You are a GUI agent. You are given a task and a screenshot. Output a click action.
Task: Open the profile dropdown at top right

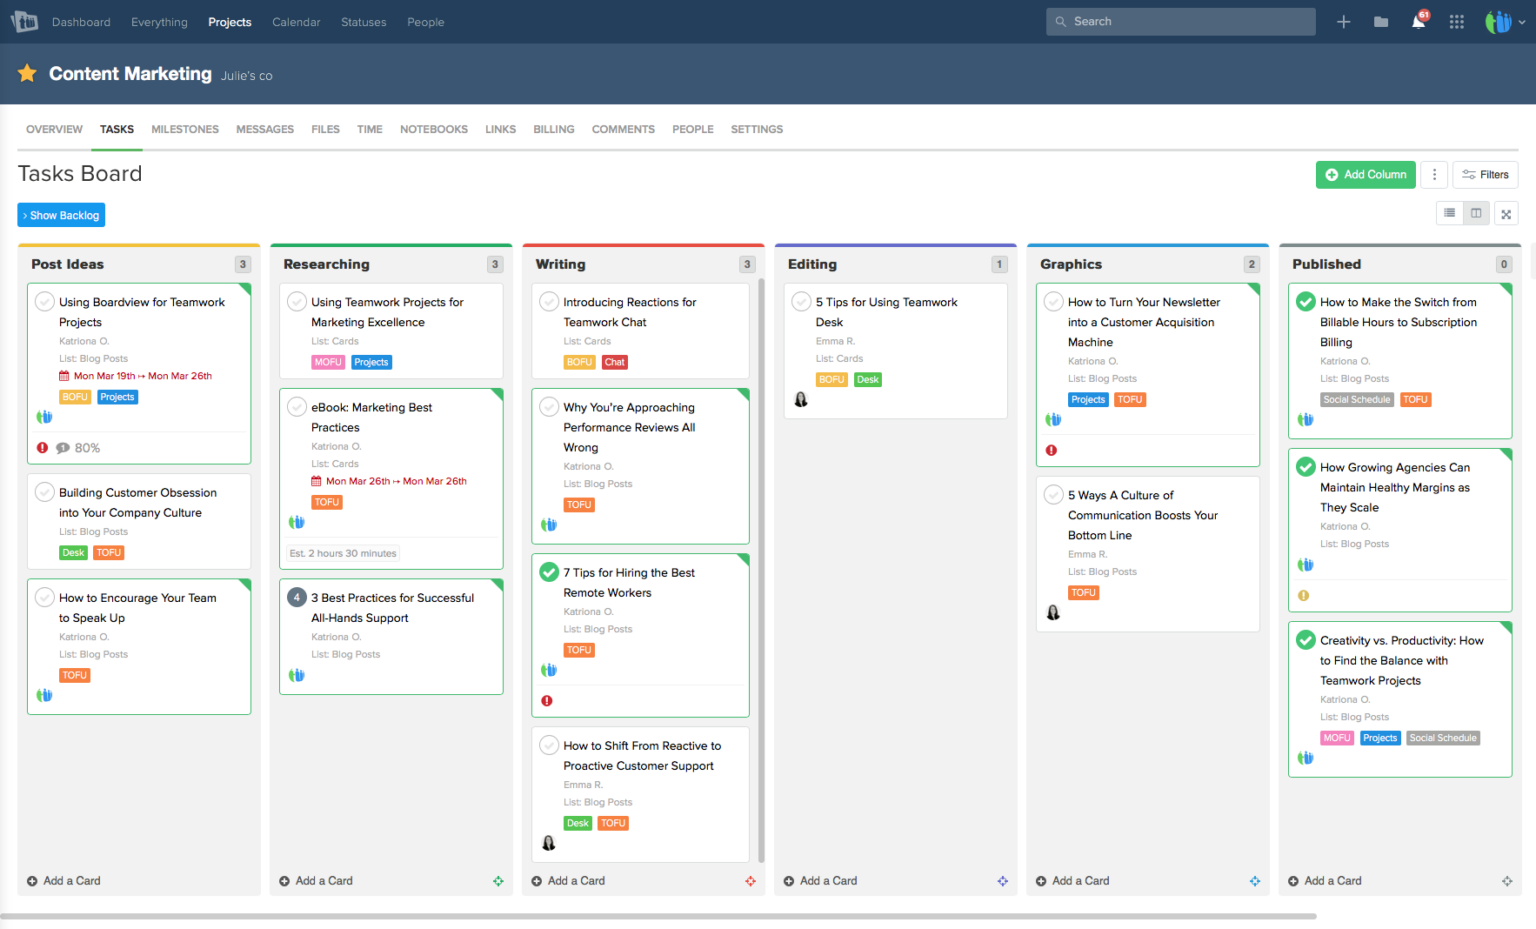click(x=1505, y=20)
